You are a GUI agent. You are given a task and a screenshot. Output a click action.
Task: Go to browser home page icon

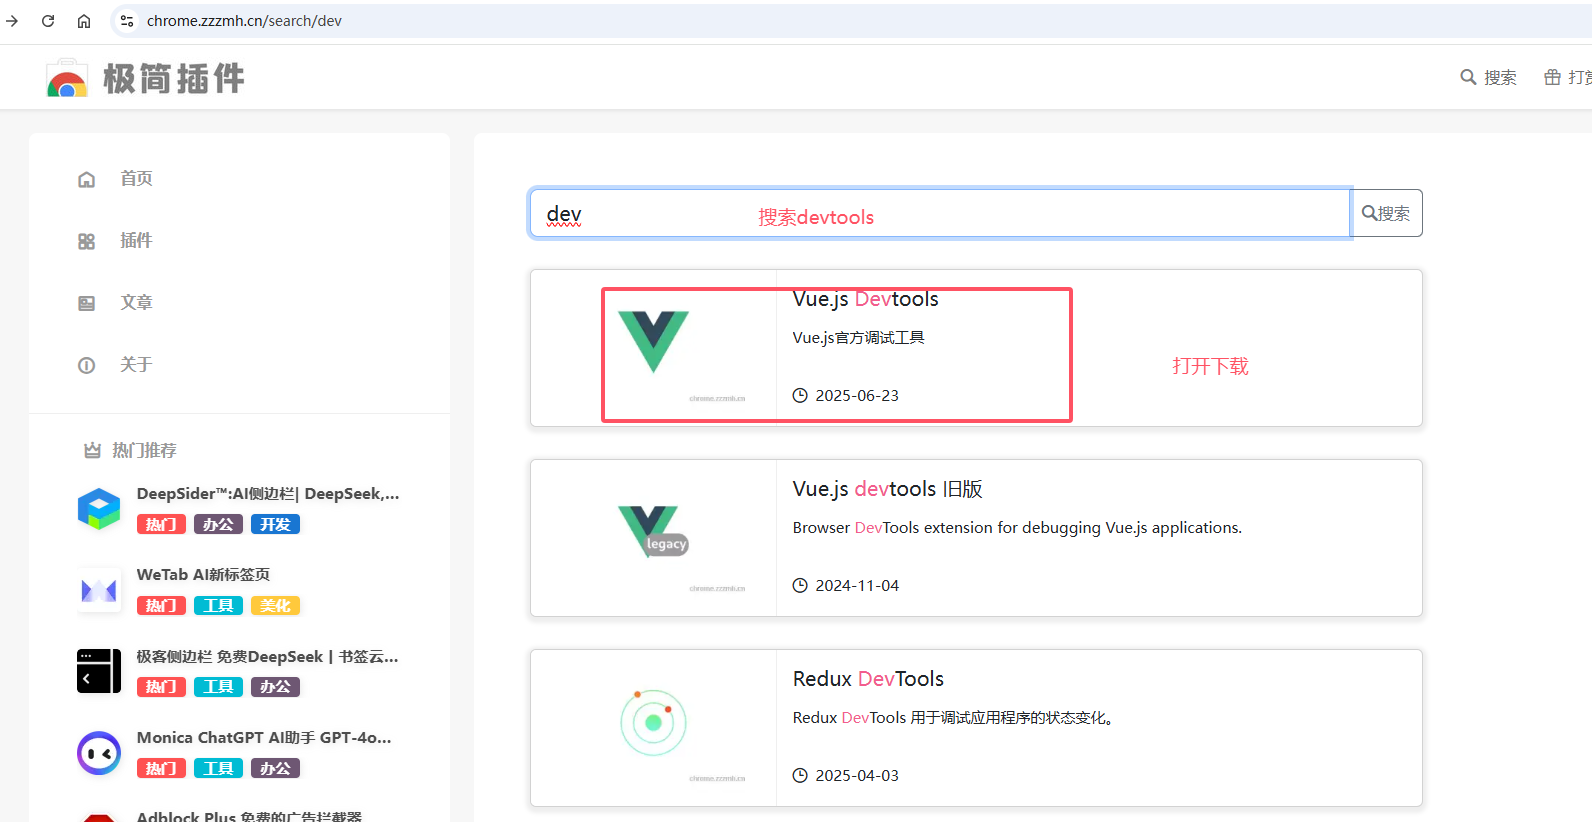pos(84,21)
